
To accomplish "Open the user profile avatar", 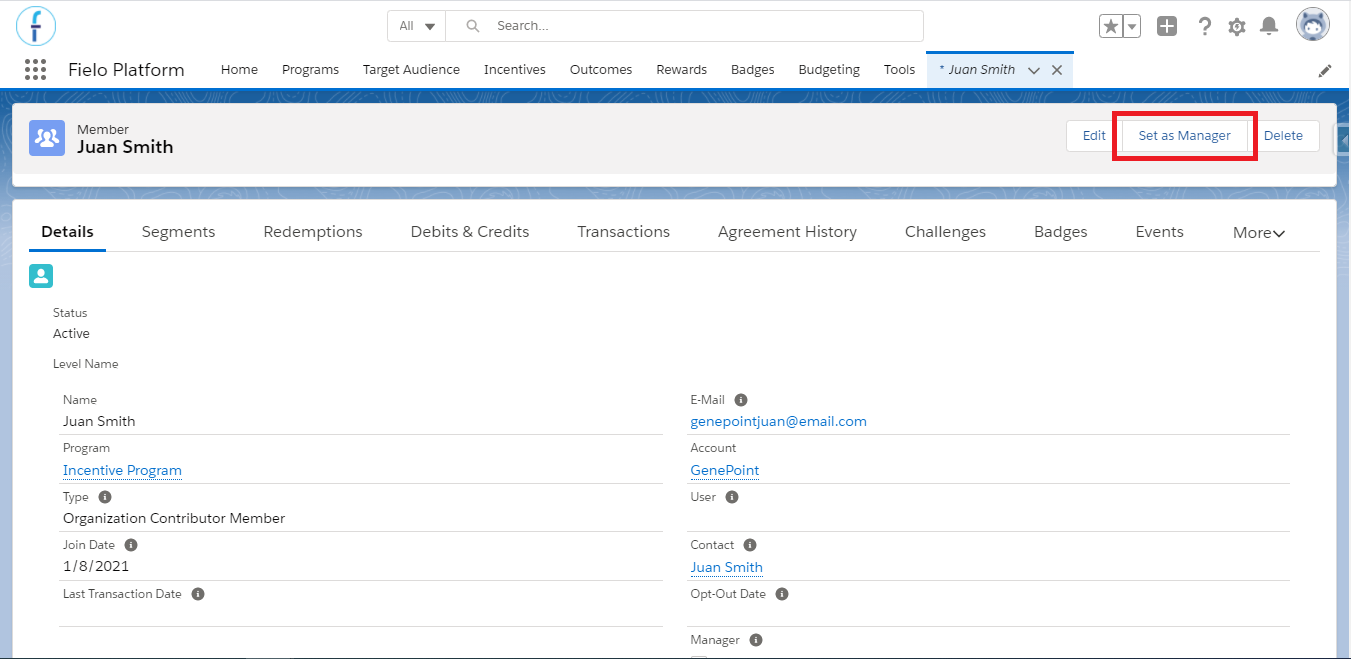I will click(1313, 25).
